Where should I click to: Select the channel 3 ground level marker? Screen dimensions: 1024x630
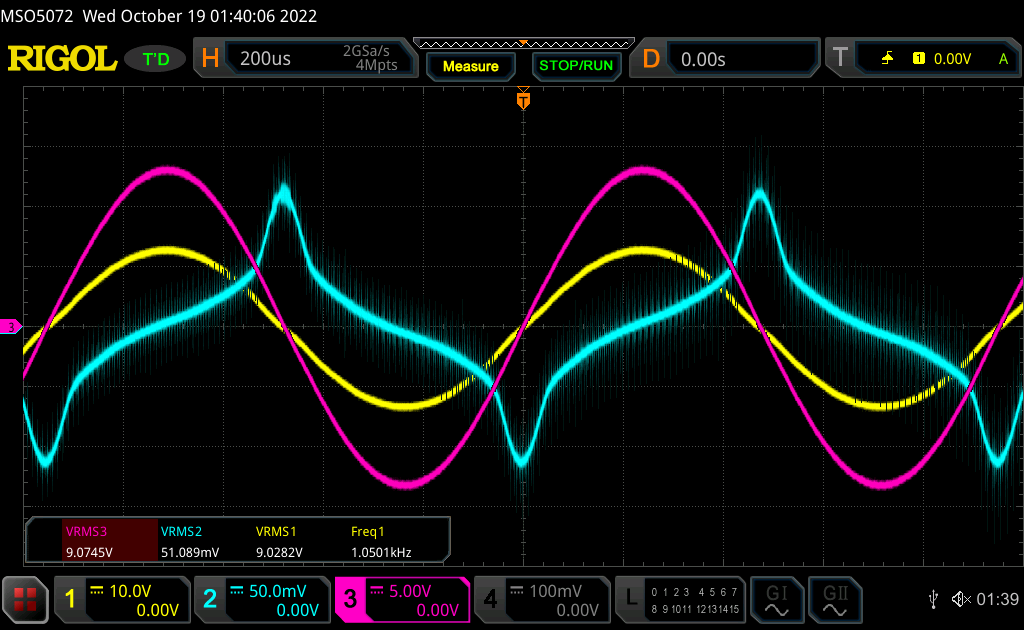[x=11, y=327]
